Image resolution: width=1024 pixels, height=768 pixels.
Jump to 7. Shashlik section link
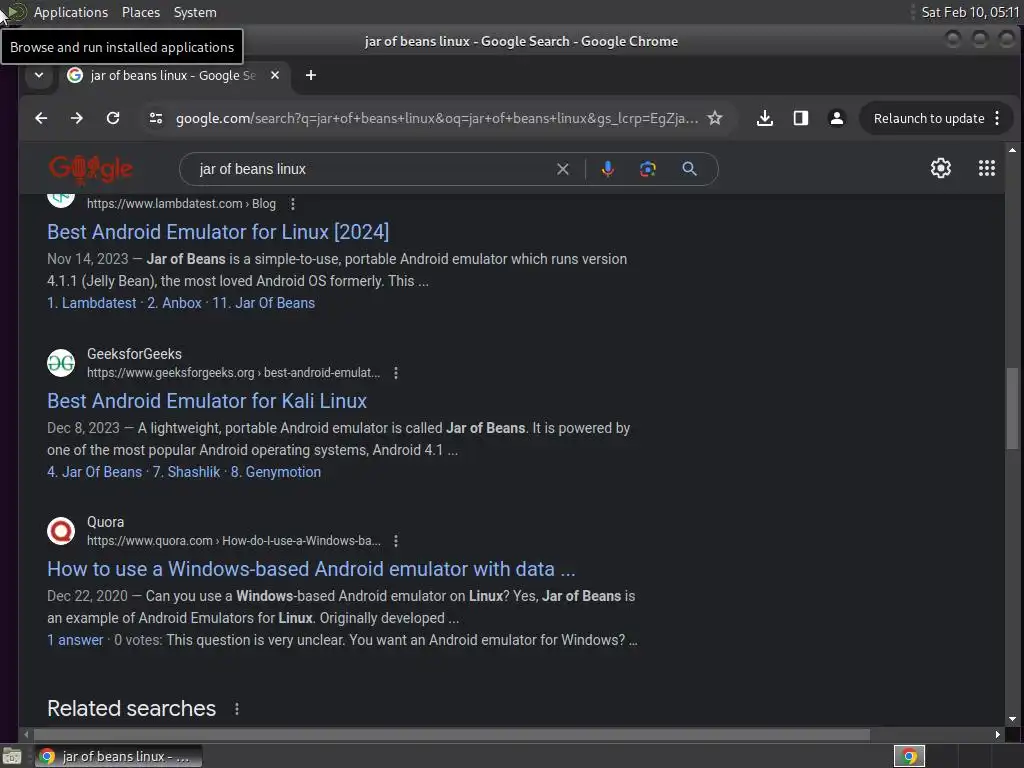[187, 472]
